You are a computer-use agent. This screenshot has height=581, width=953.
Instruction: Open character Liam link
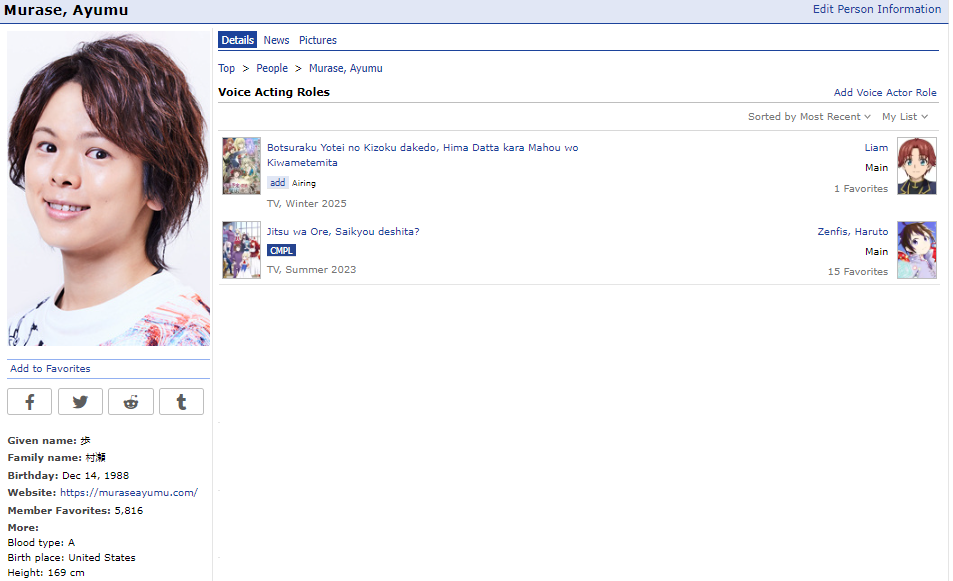pos(876,148)
